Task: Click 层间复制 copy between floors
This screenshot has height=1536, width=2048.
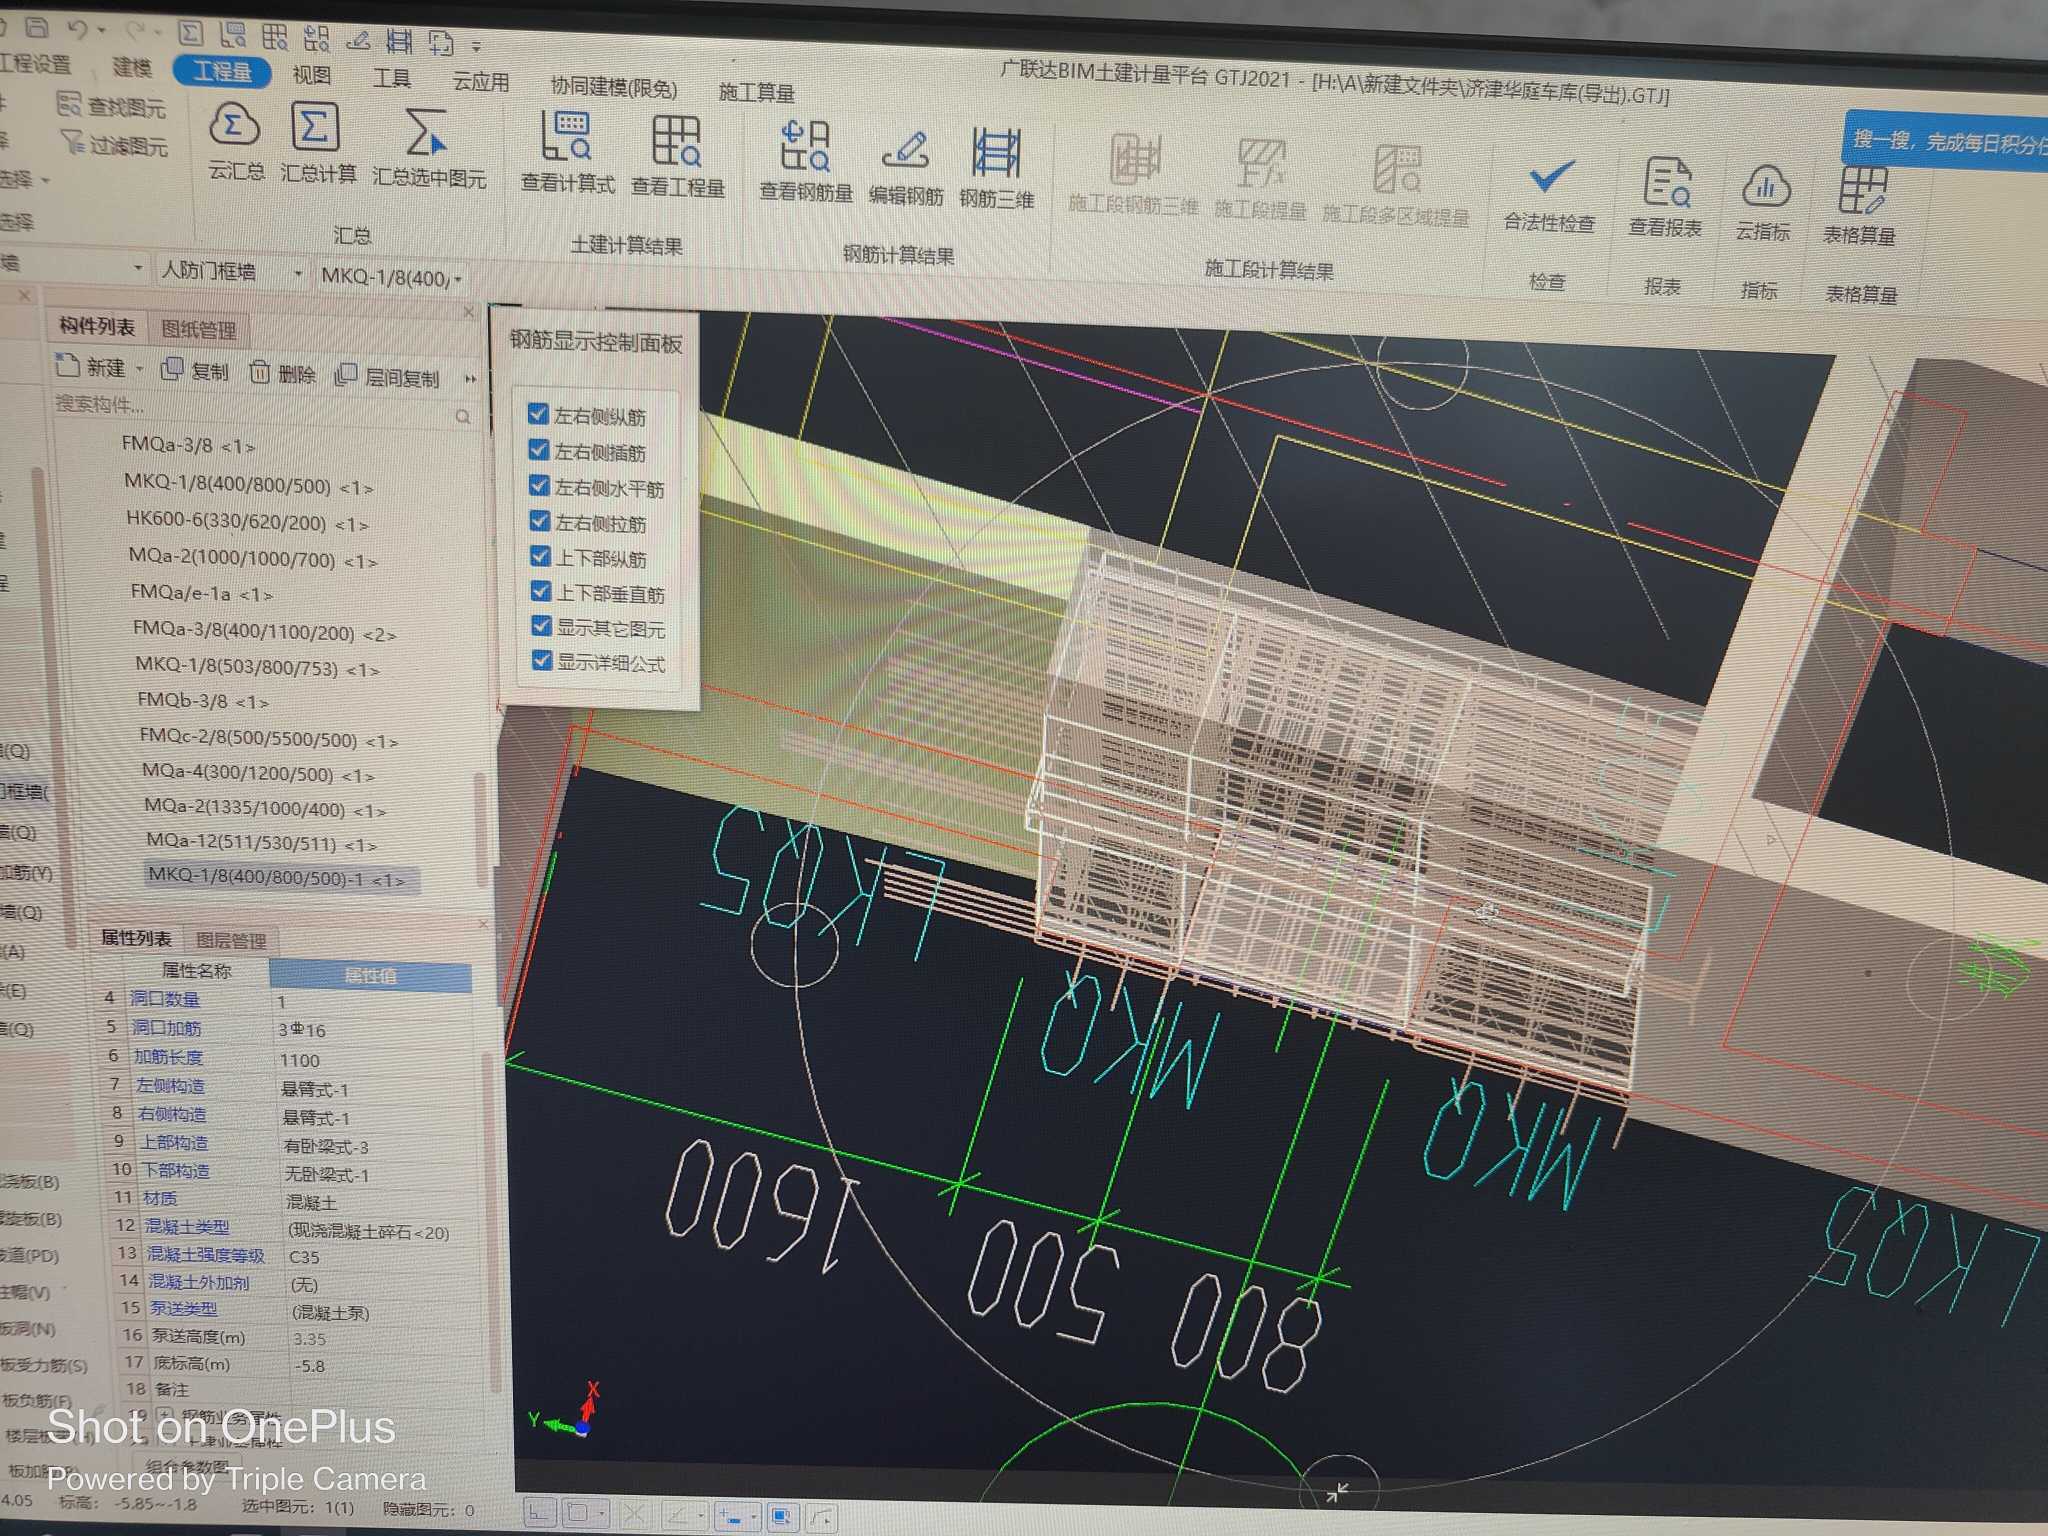Action: pyautogui.click(x=387, y=376)
